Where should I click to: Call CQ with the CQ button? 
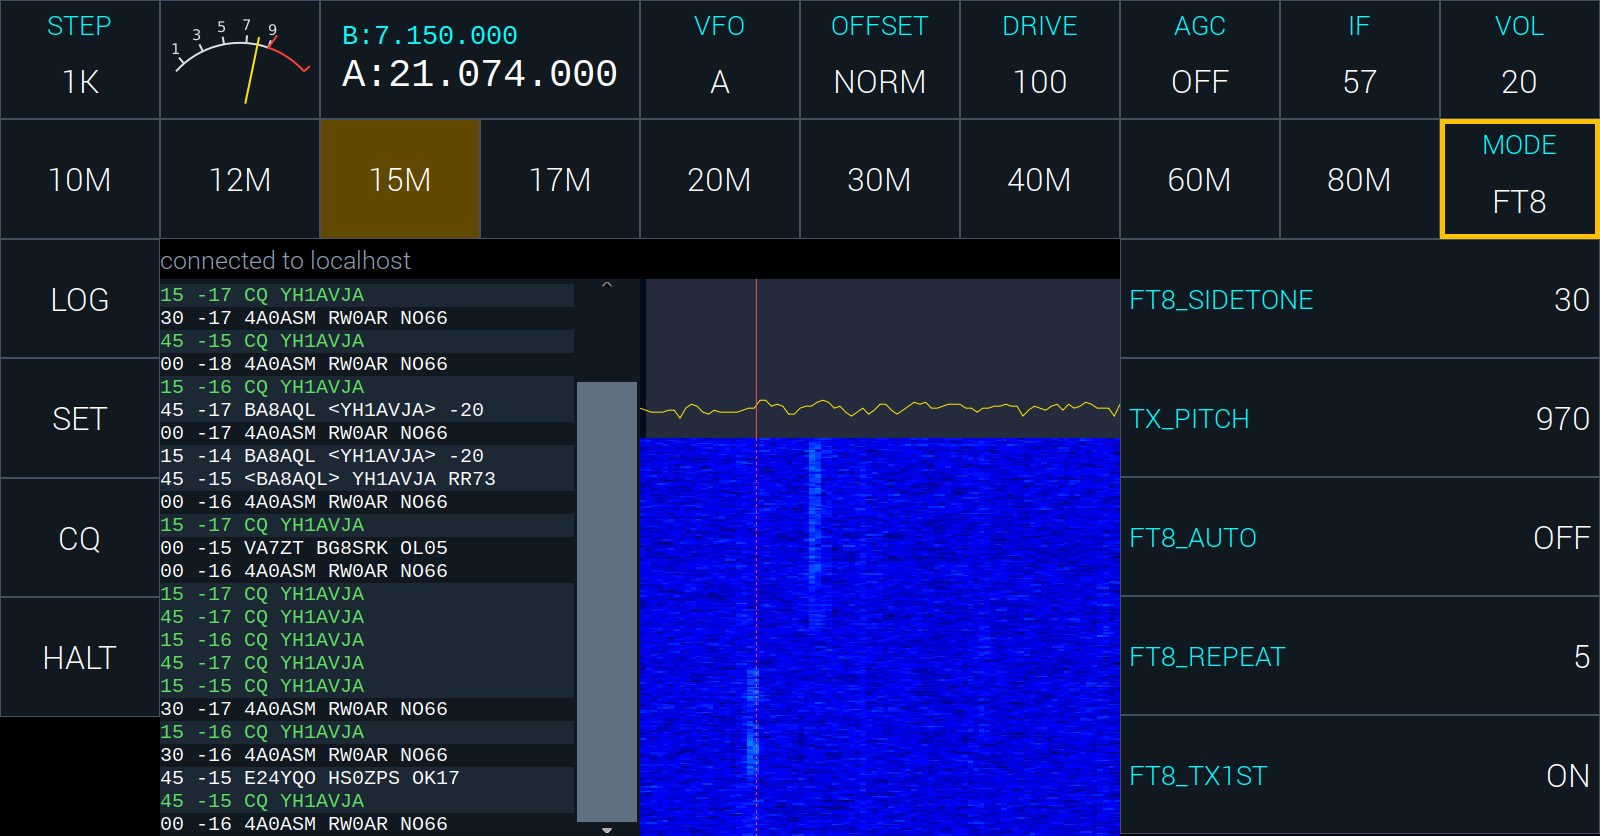[80, 538]
